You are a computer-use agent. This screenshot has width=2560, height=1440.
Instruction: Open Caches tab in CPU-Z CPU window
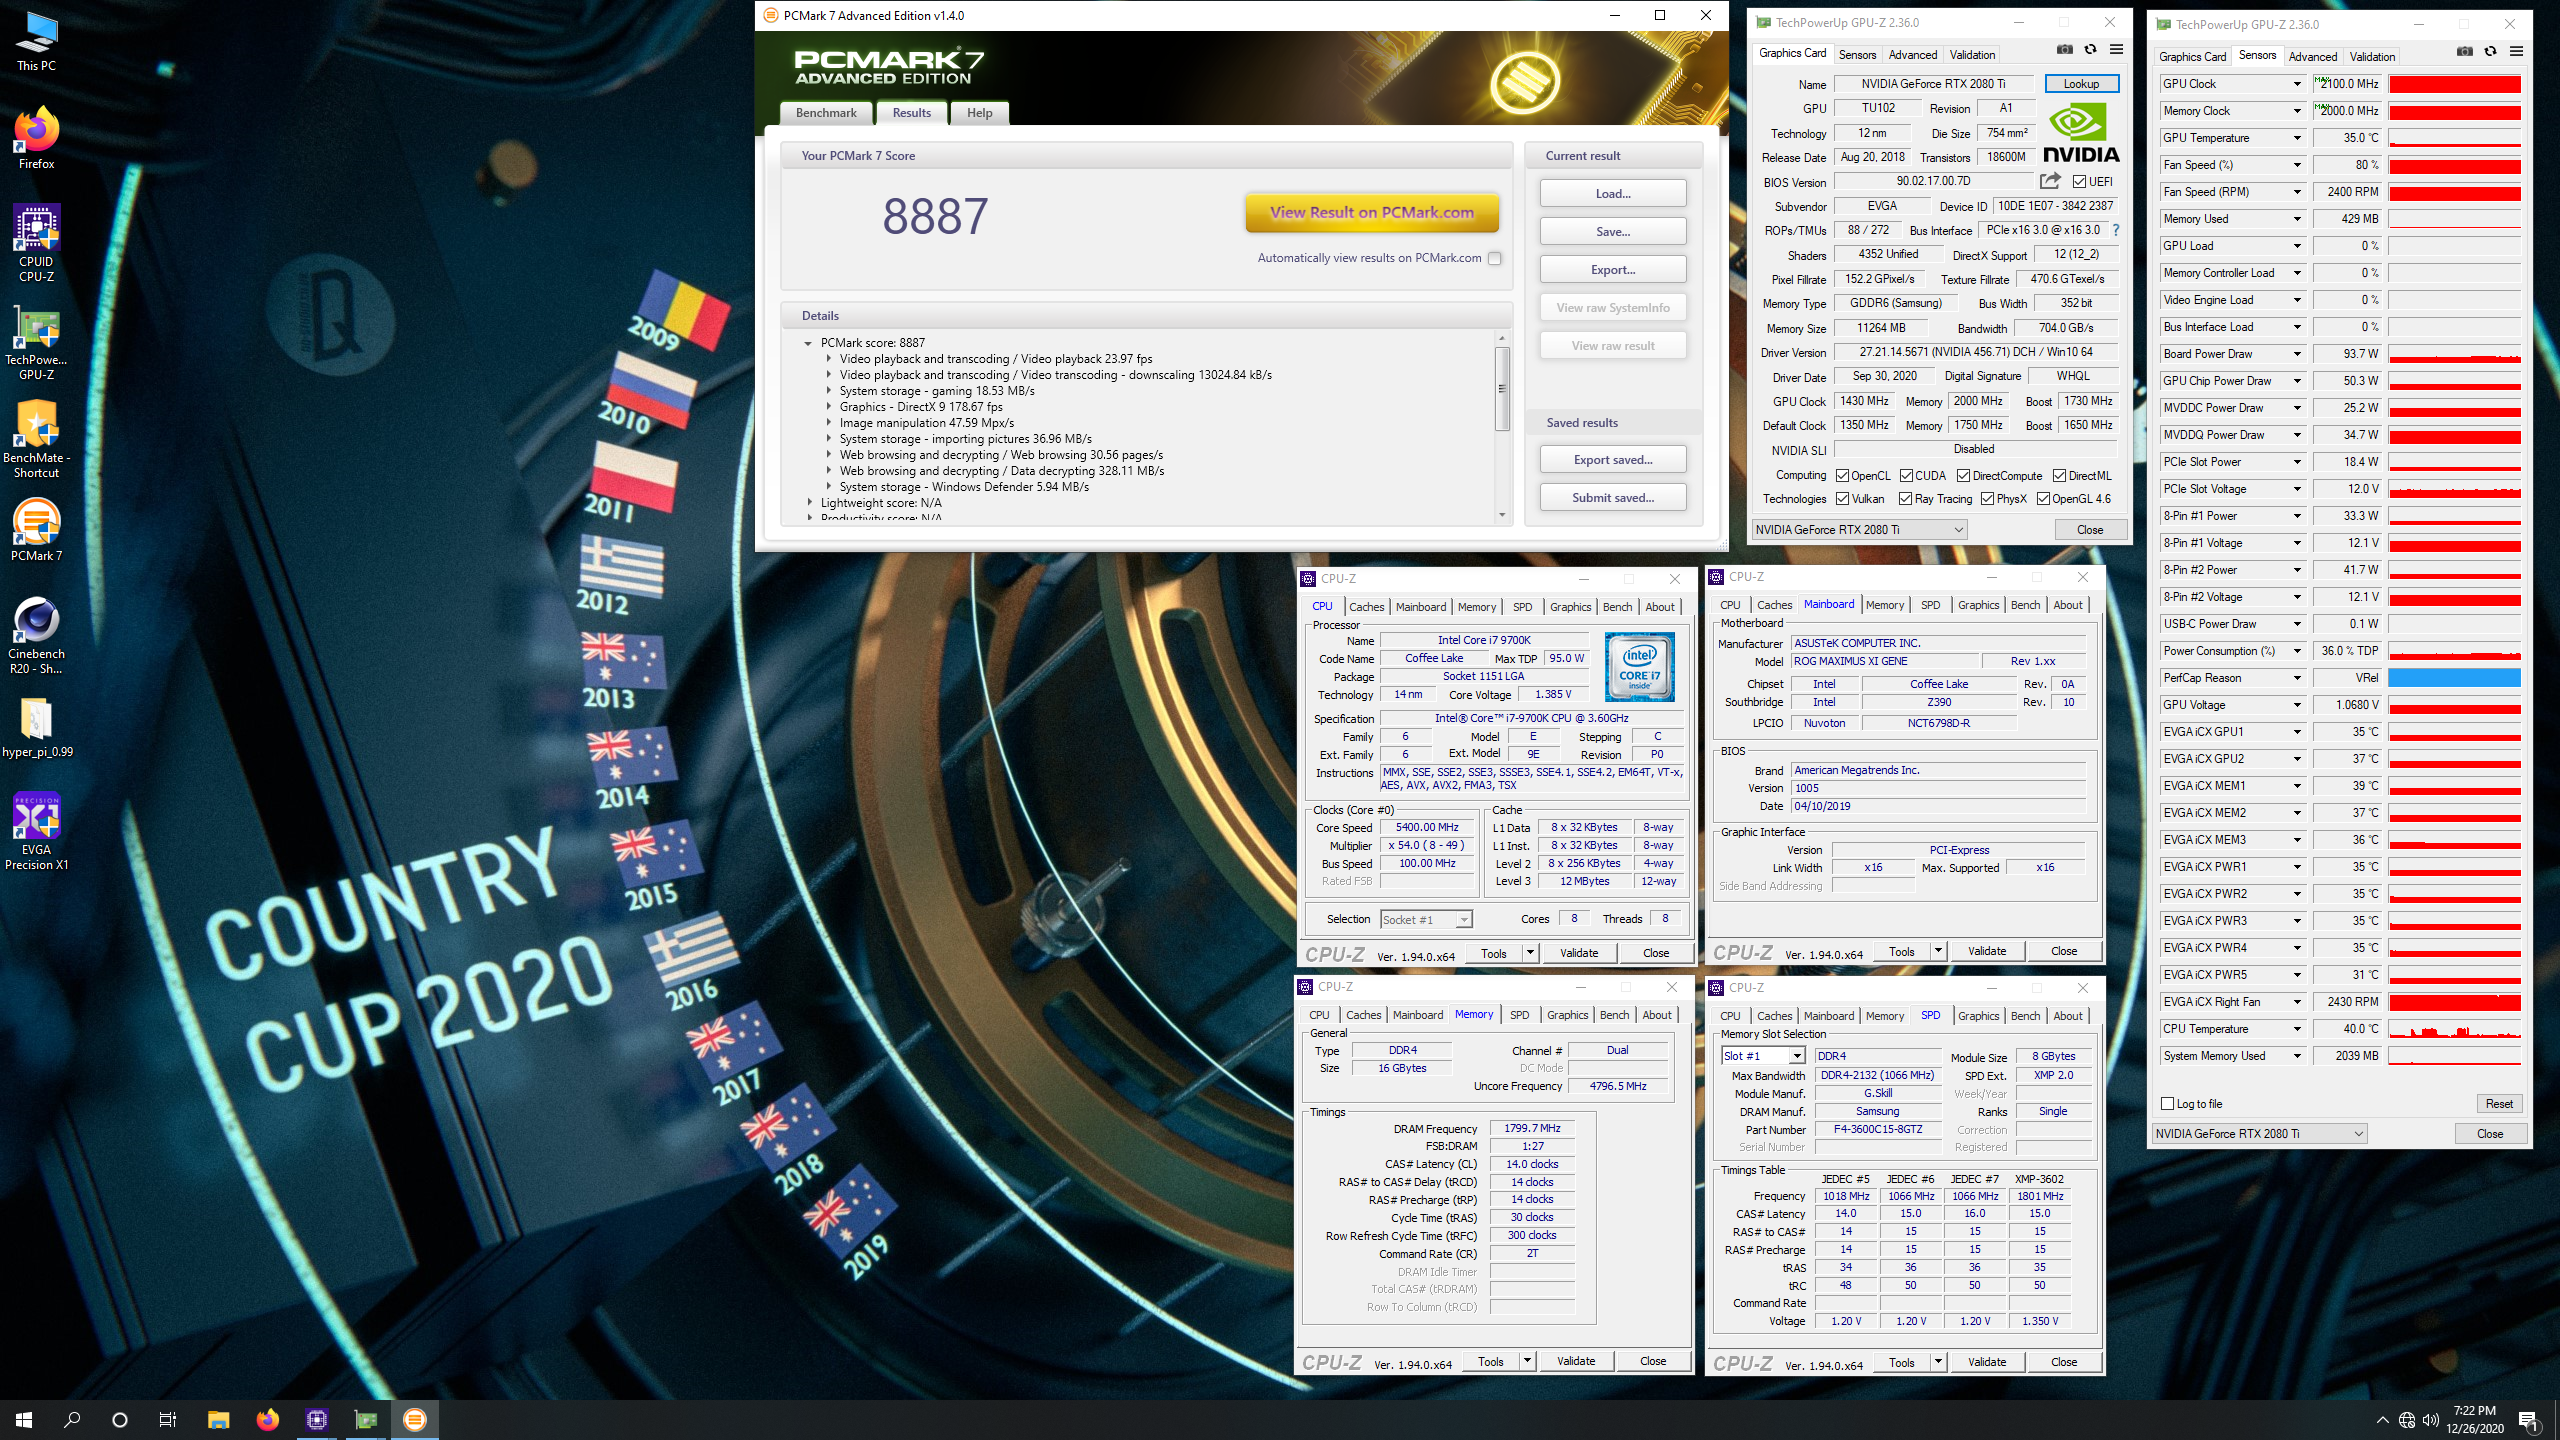1366,607
